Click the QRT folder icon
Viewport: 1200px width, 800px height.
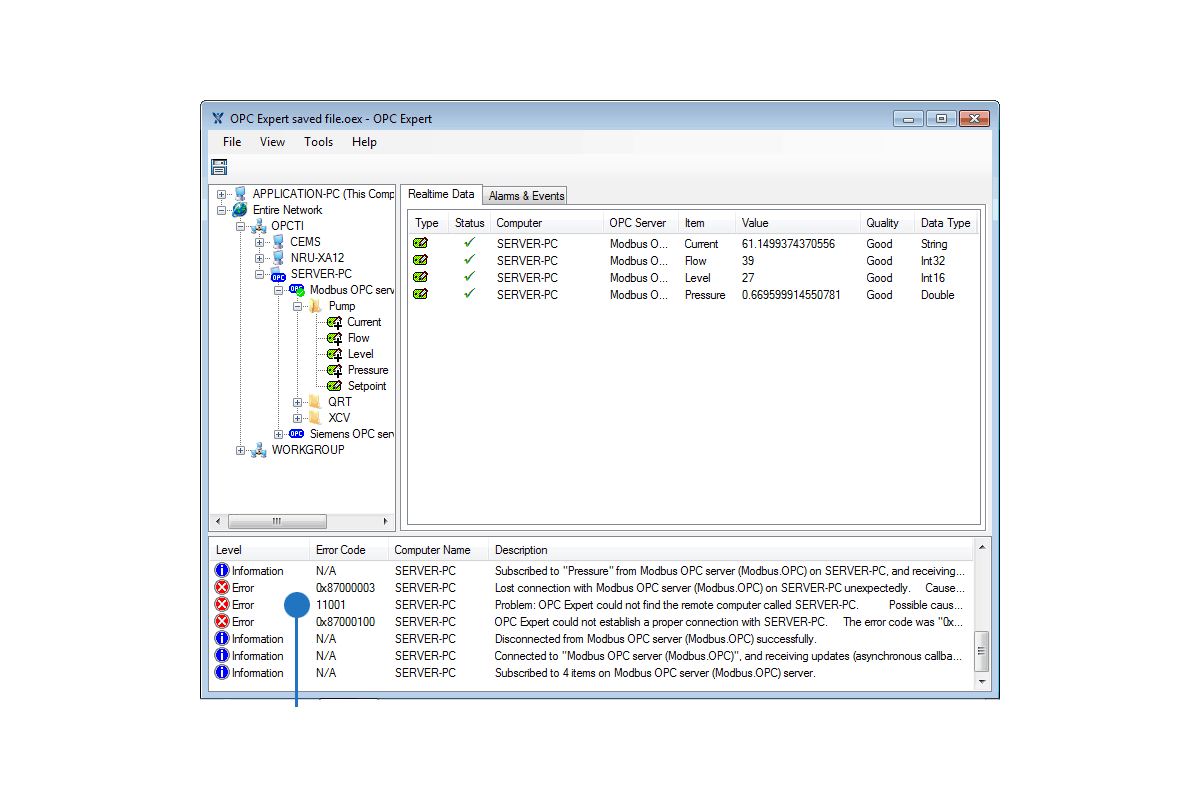(316, 402)
